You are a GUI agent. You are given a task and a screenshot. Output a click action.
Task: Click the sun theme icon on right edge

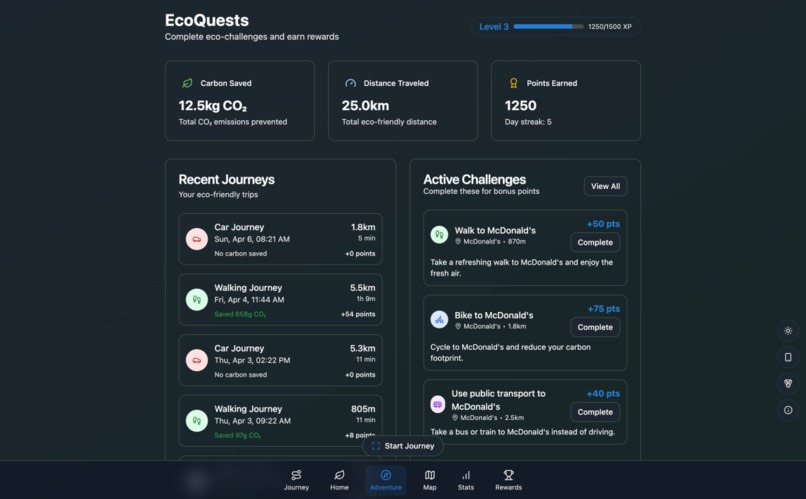(x=788, y=331)
